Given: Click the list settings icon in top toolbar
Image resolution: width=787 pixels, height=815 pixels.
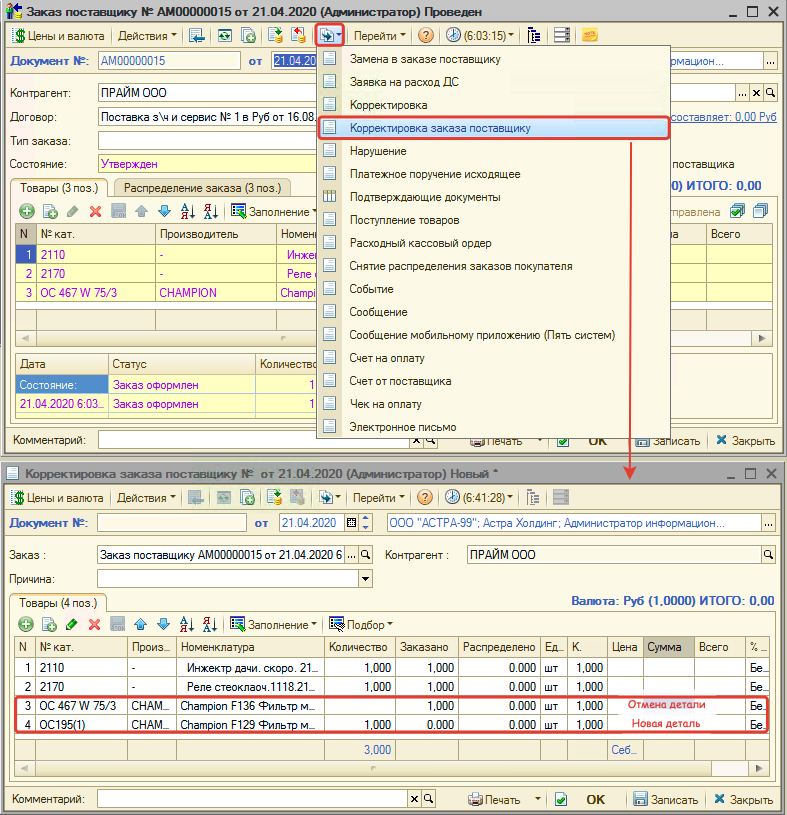Looking at the screenshot, I should click(561, 35).
